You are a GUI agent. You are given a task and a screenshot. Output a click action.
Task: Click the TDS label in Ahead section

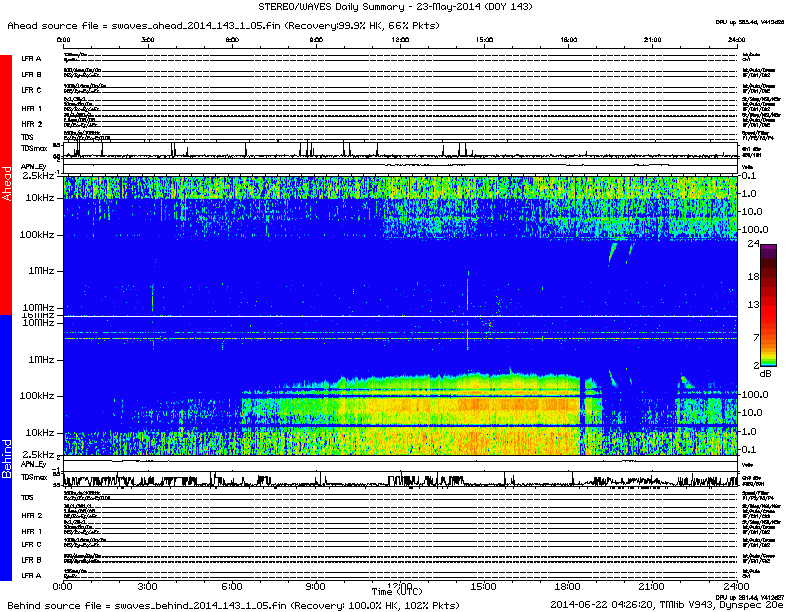[x=27, y=137]
